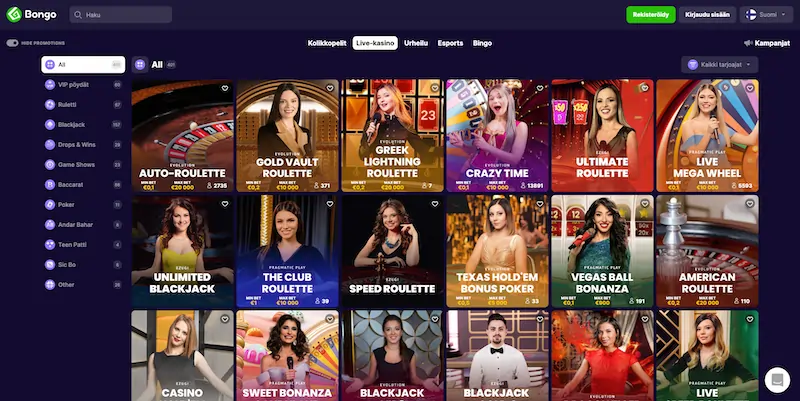Expand the Kaikki tarjoajat provider filter
Viewport: 800px width, 401px height.
[719, 65]
